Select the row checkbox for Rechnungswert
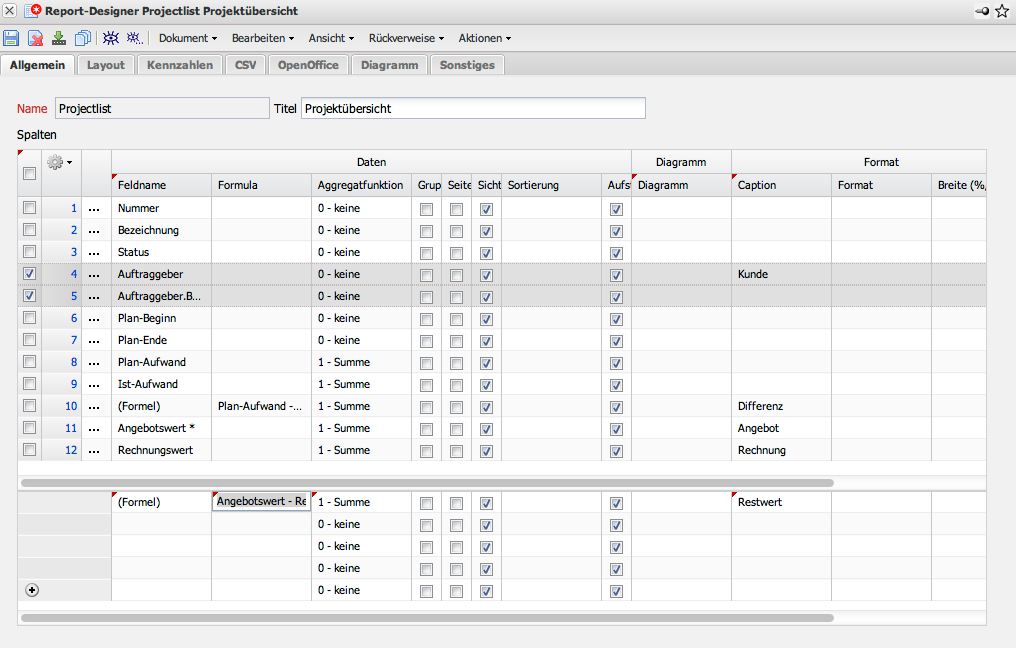The image size is (1016, 648). click(x=29, y=450)
